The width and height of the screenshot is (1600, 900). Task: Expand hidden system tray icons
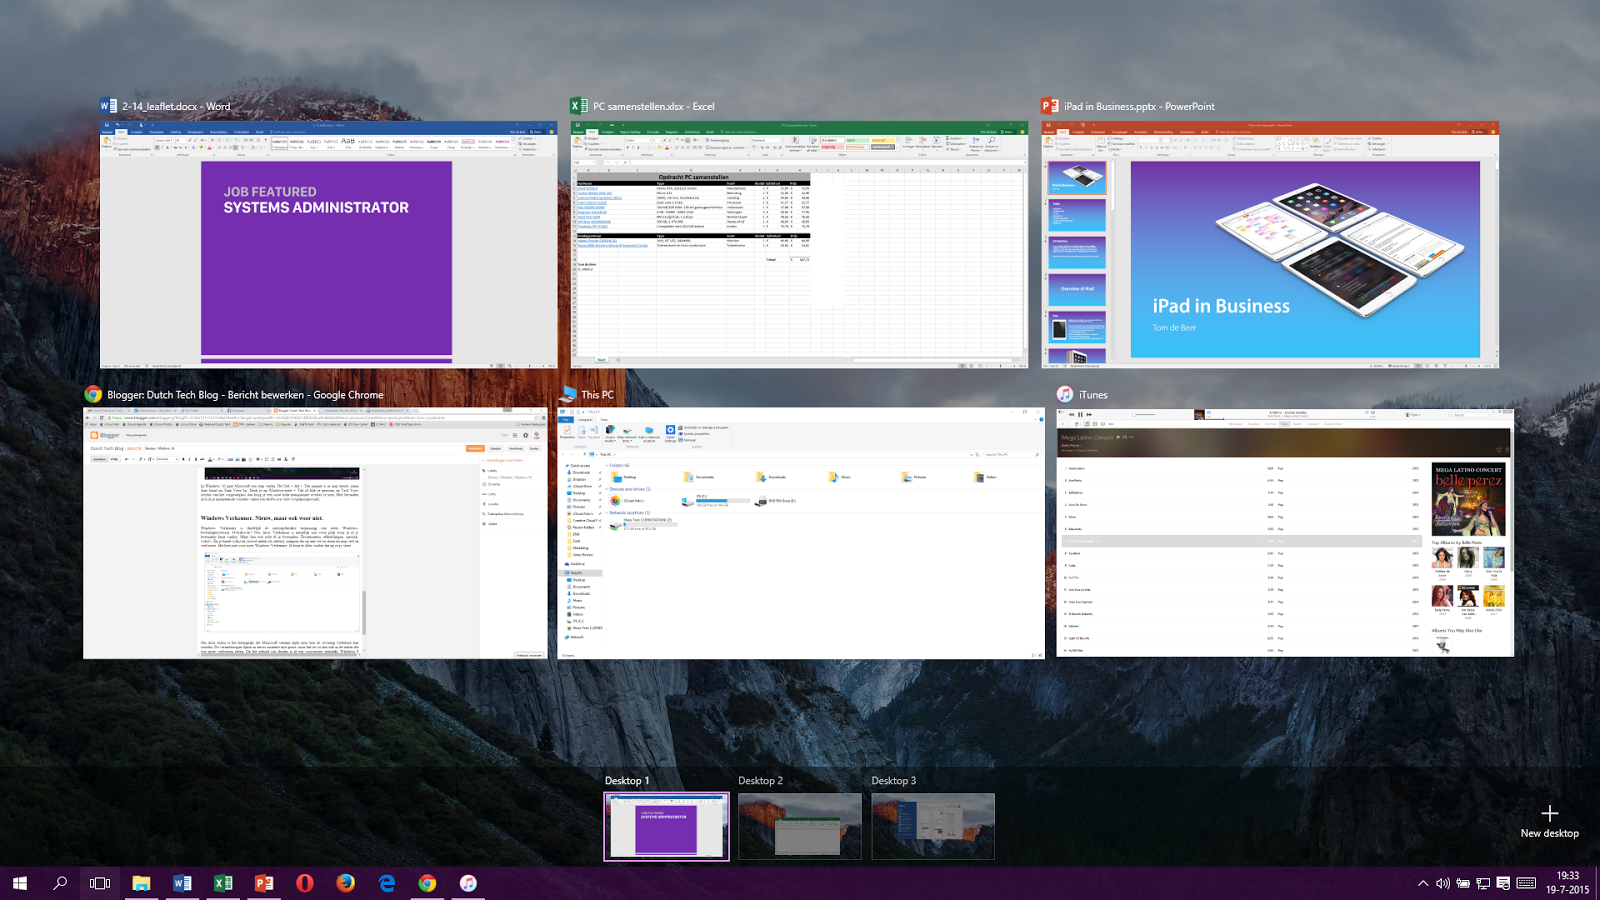(x=1422, y=884)
